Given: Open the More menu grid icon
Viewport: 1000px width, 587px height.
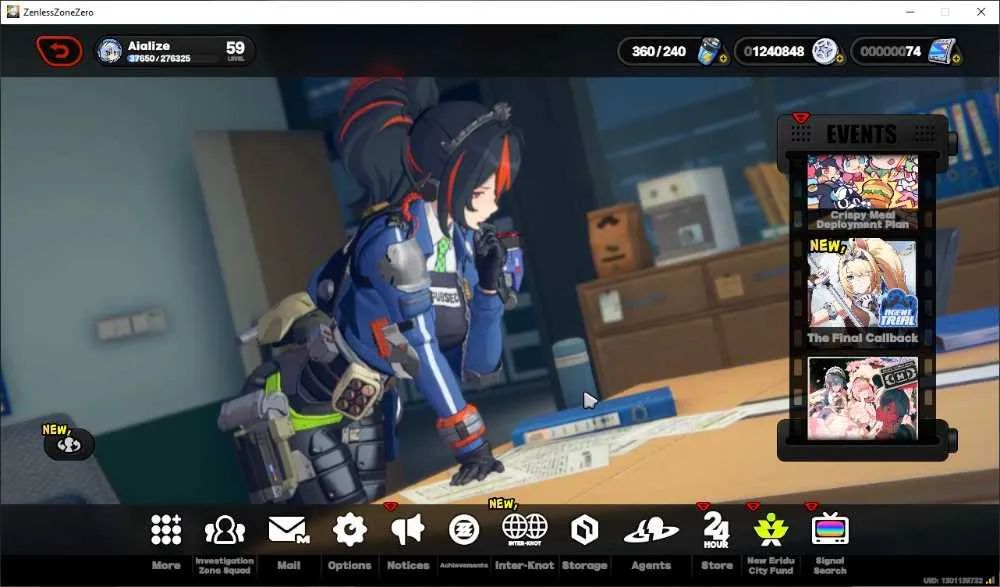Looking at the screenshot, I should pos(166,530).
